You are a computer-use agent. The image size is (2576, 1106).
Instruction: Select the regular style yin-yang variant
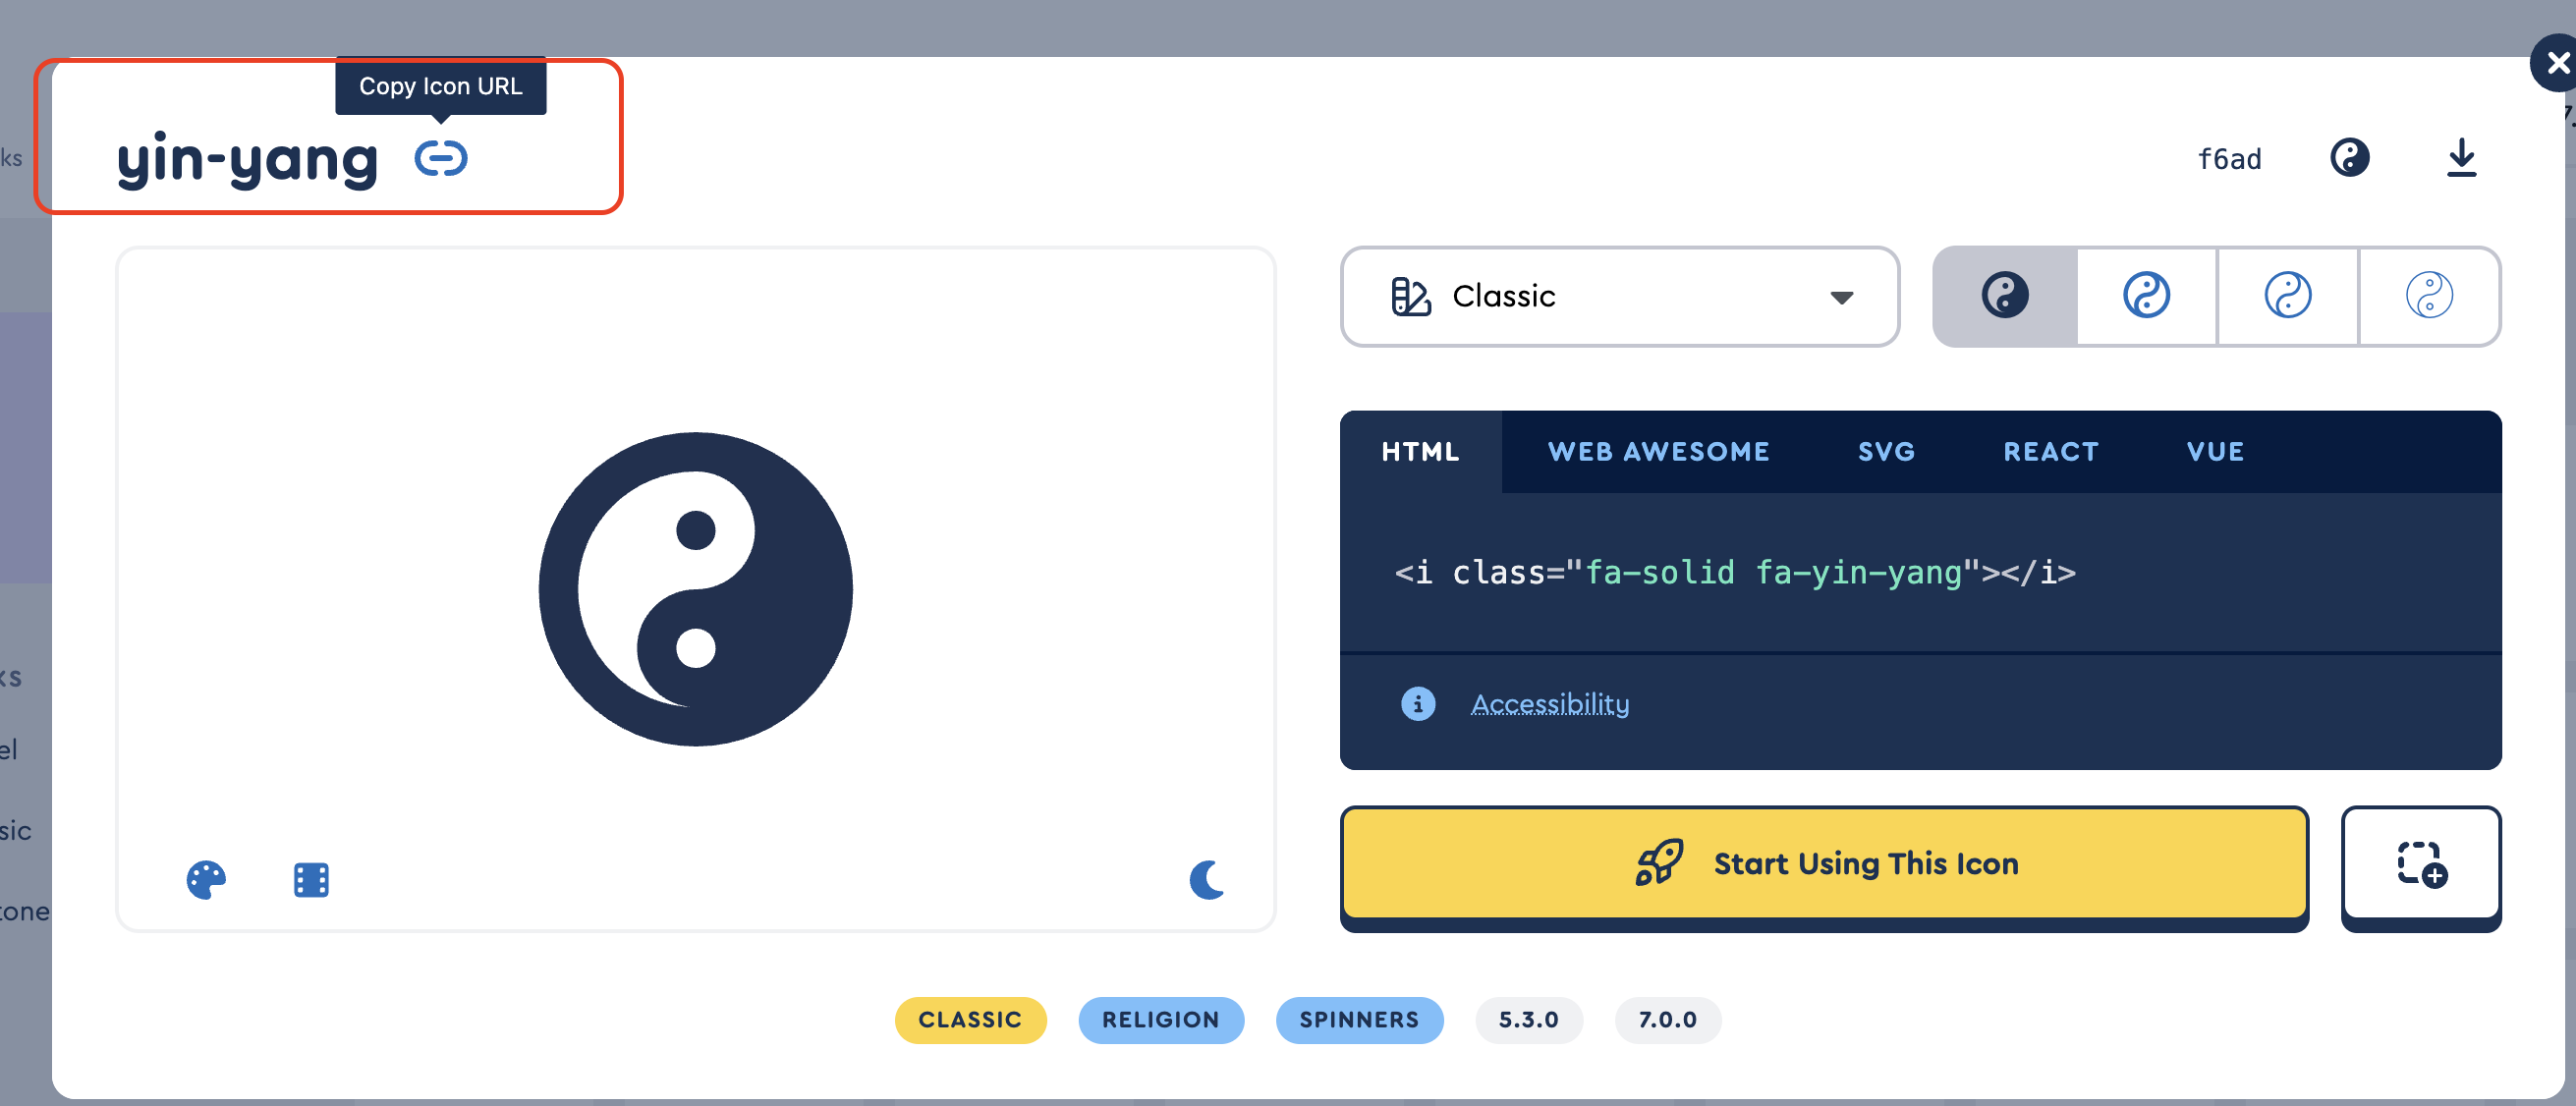click(2146, 296)
